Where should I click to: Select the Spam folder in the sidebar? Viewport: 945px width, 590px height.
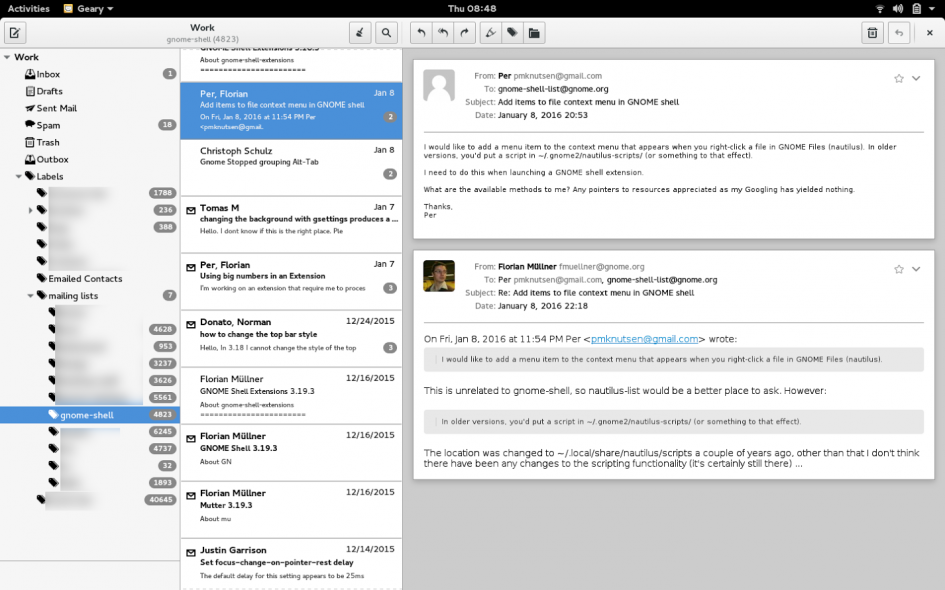point(46,125)
